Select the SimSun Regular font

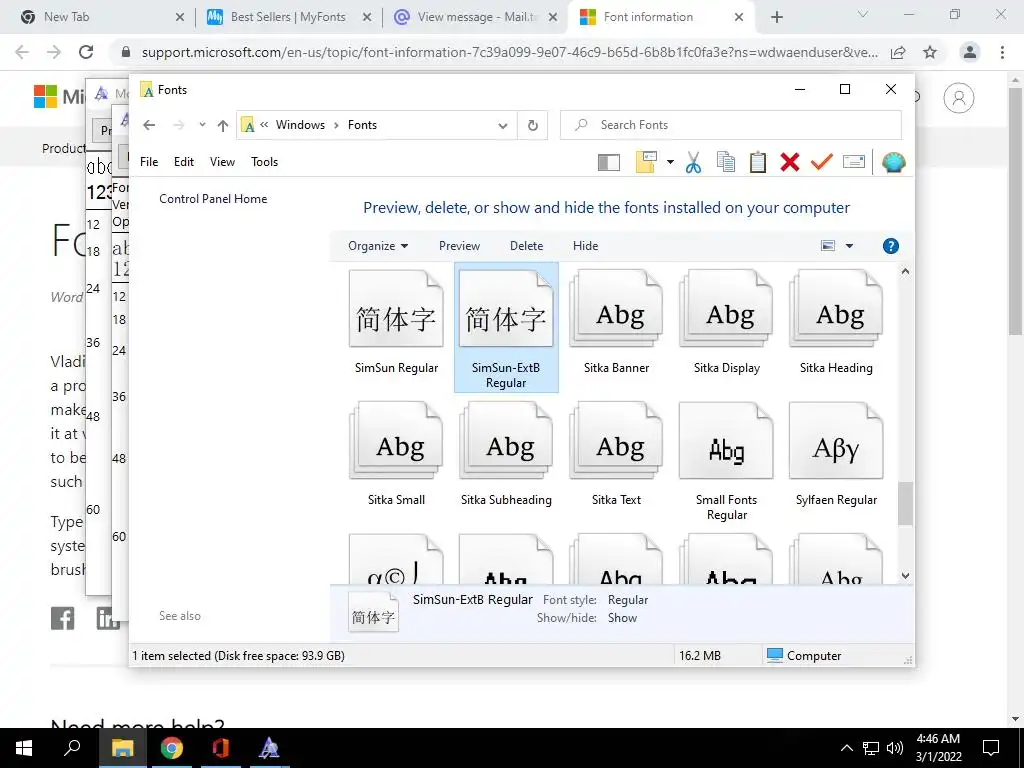(x=396, y=323)
